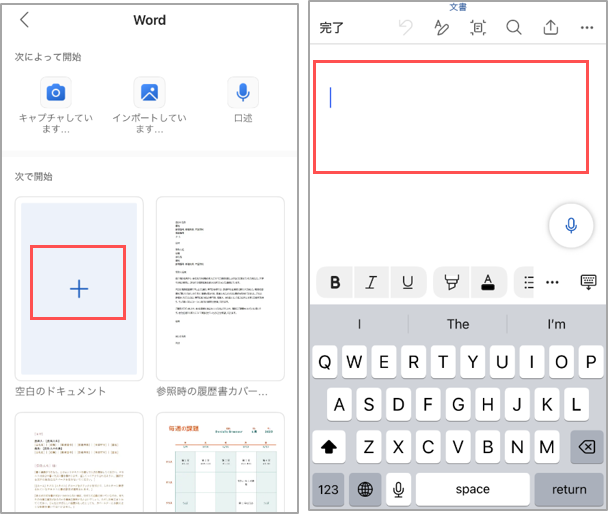
Task: Tap the camera capture icon
Action: point(56,93)
